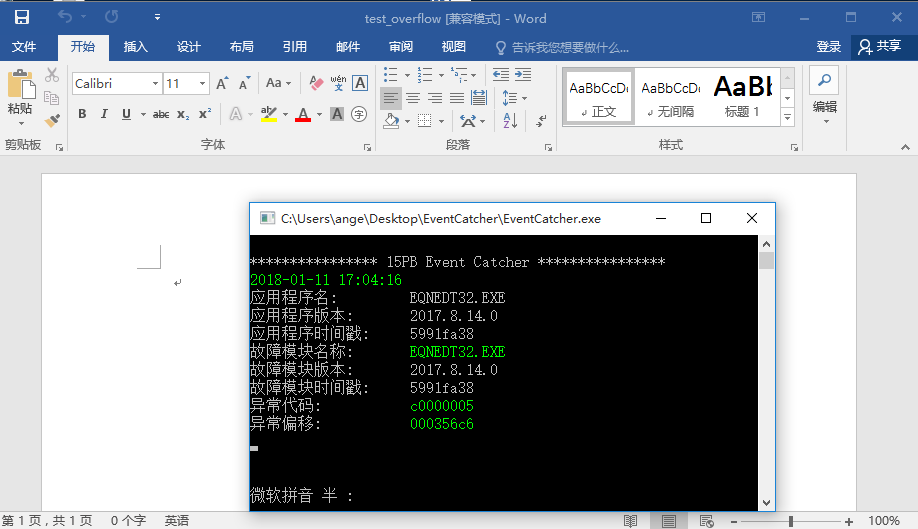Toggle Underline formatting
The width and height of the screenshot is (918, 529).
(126, 114)
